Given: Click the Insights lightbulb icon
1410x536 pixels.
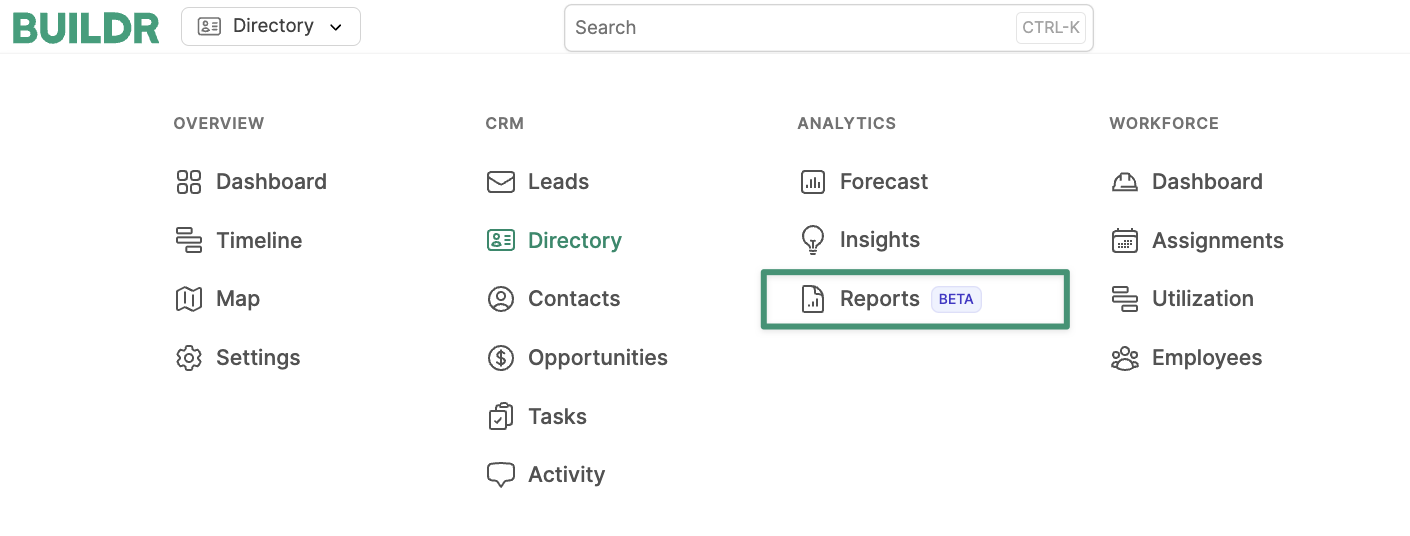Looking at the screenshot, I should (x=813, y=240).
